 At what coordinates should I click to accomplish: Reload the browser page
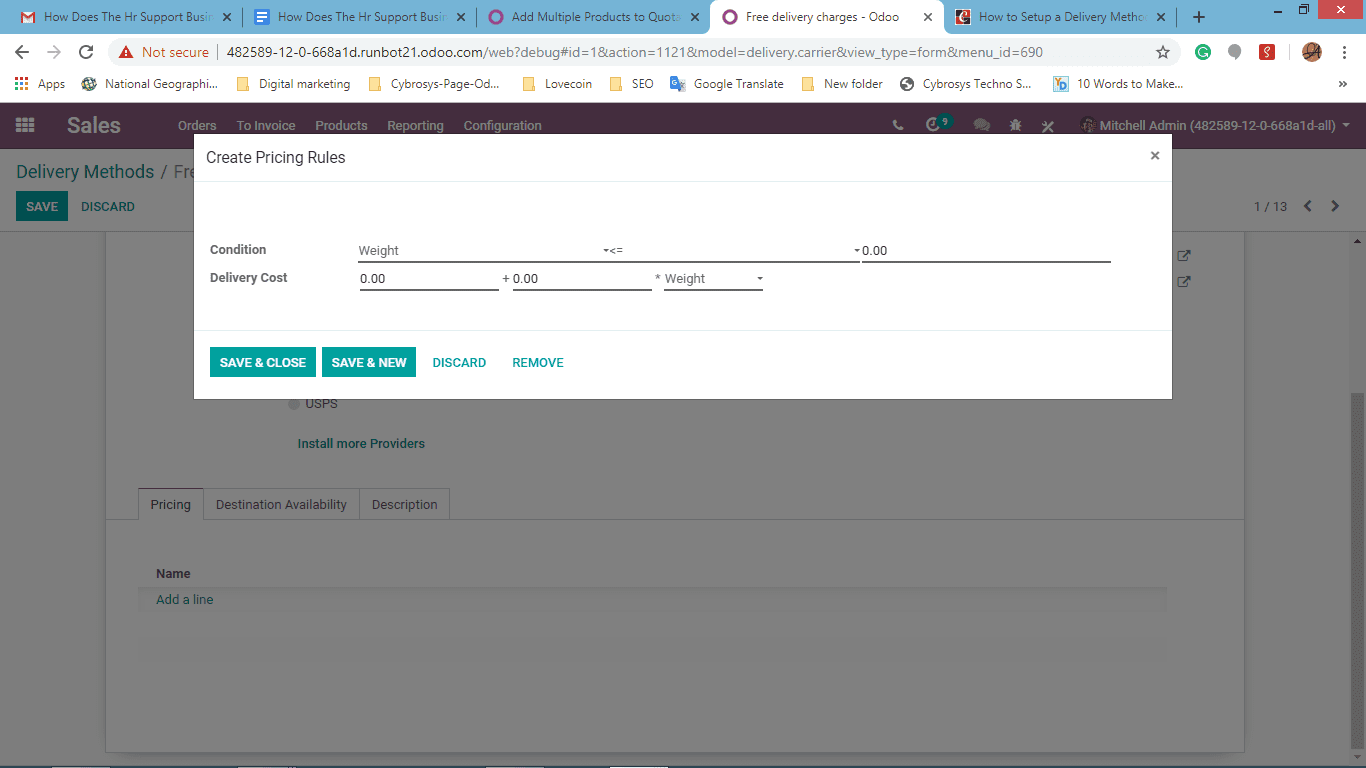(86, 52)
